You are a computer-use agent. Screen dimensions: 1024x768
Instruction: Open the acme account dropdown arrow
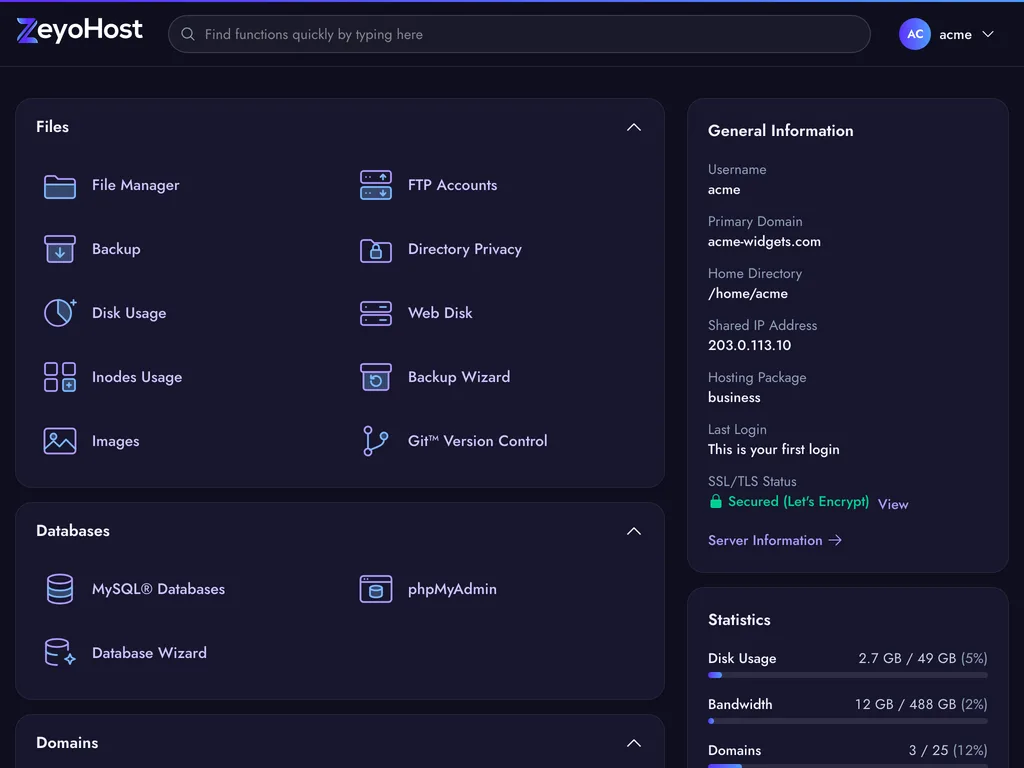click(988, 34)
